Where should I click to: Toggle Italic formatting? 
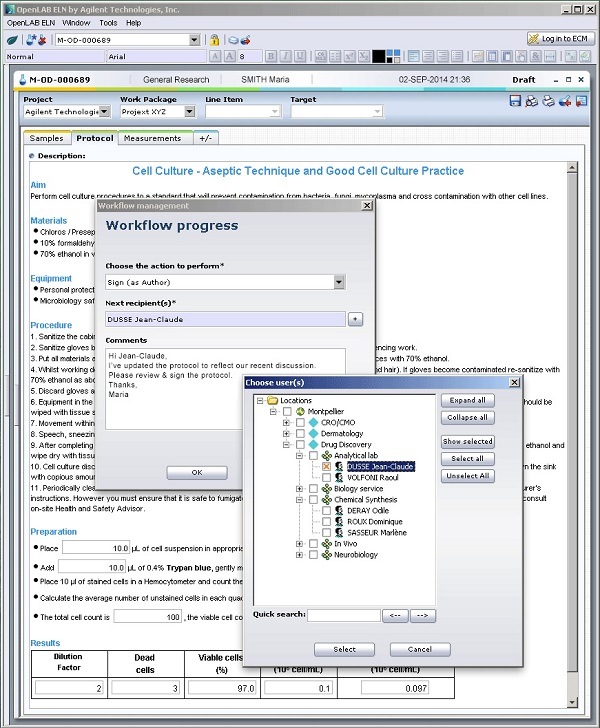click(286, 57)
